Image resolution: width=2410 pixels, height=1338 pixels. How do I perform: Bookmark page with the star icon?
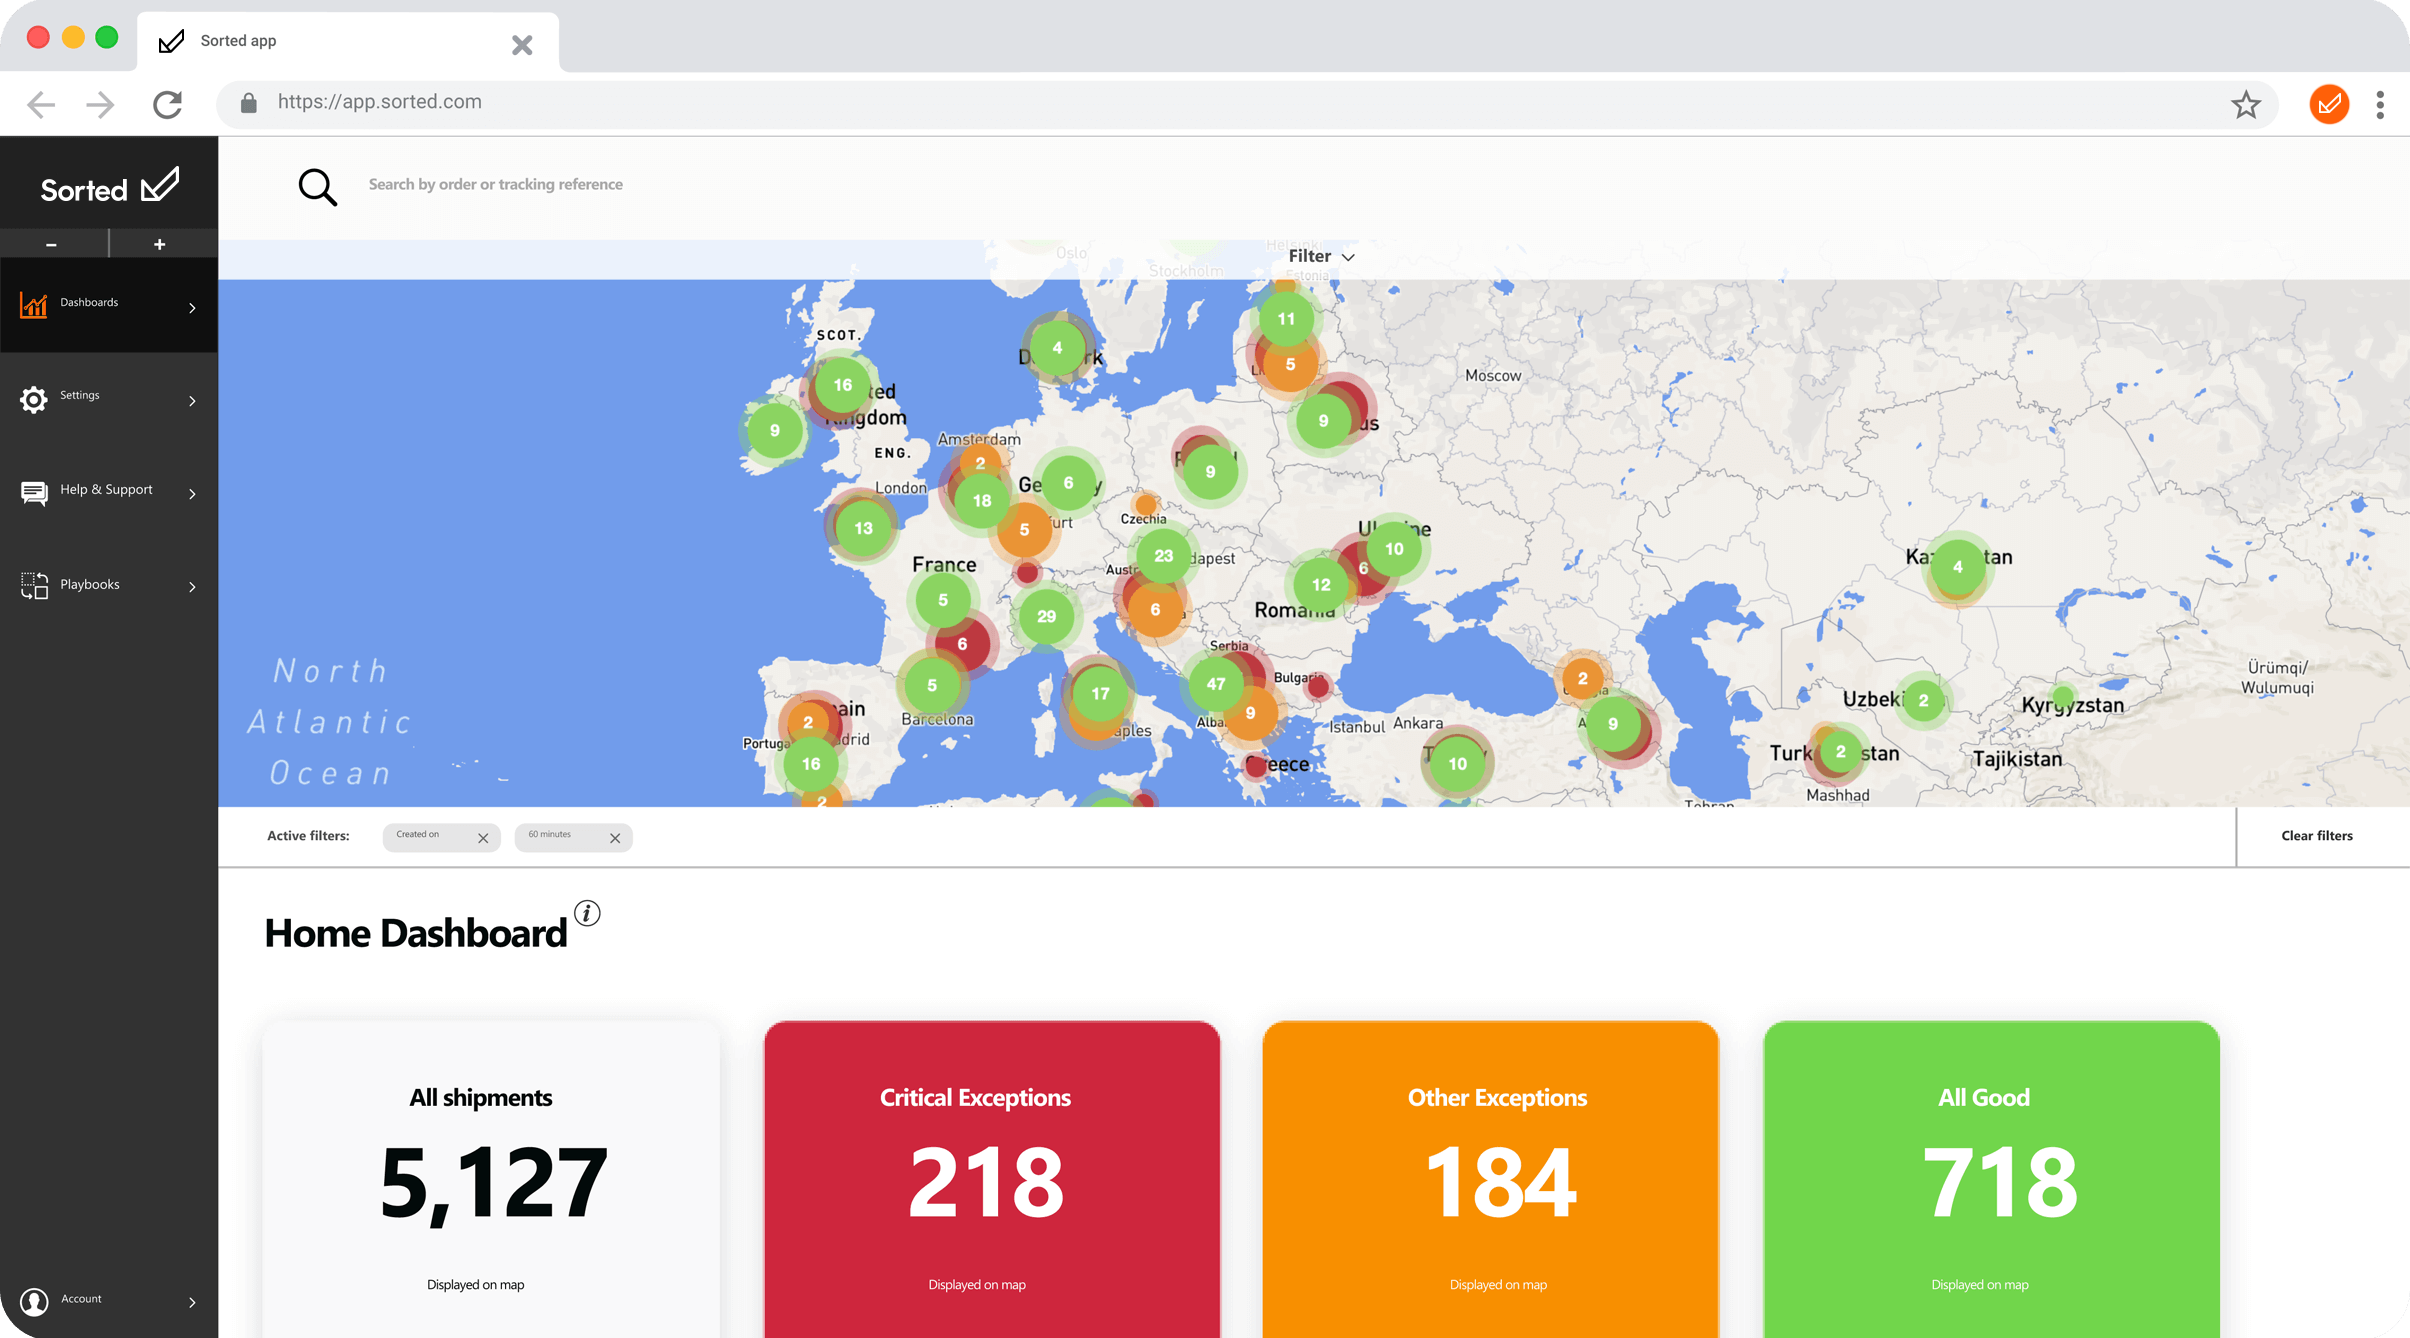point(2246,104)
